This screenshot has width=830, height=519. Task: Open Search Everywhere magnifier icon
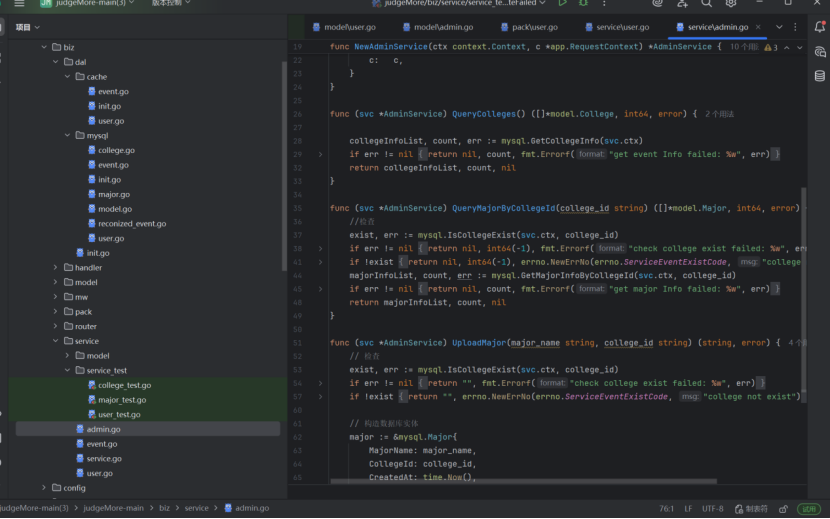pos(706,3)
